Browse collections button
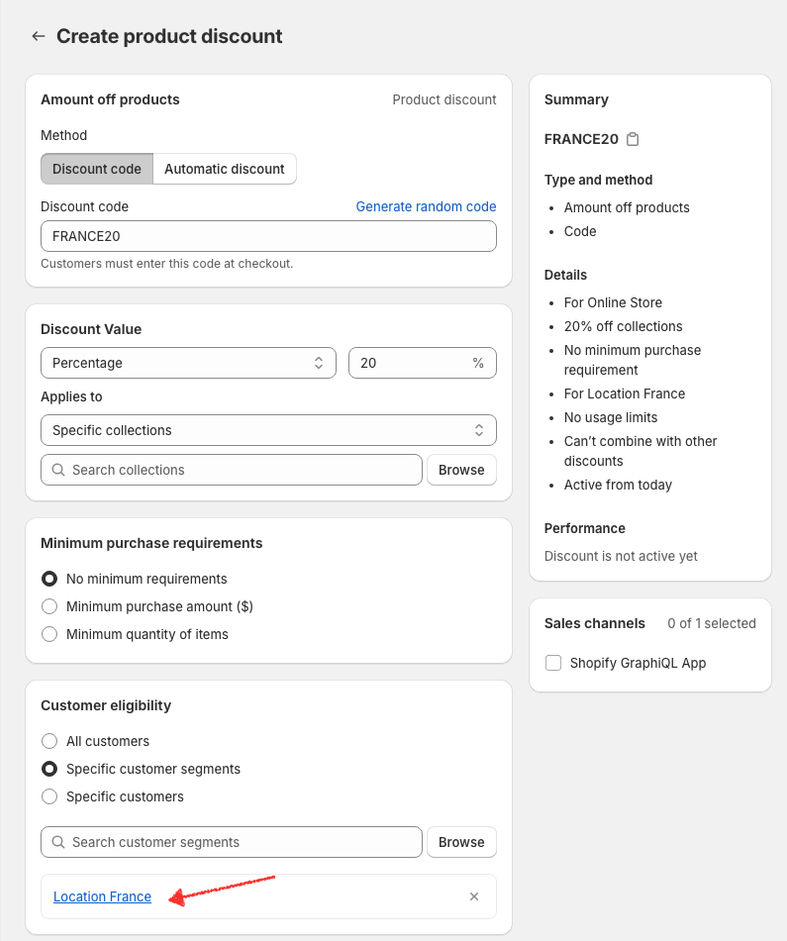The height and width of the screenshot is (941, 787). [x=461, y=470]
